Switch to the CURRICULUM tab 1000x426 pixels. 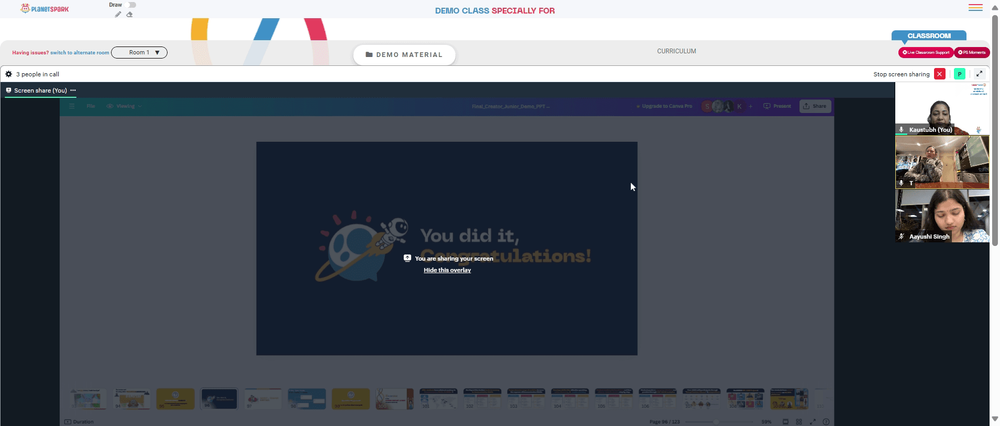[x=677, y=51]
